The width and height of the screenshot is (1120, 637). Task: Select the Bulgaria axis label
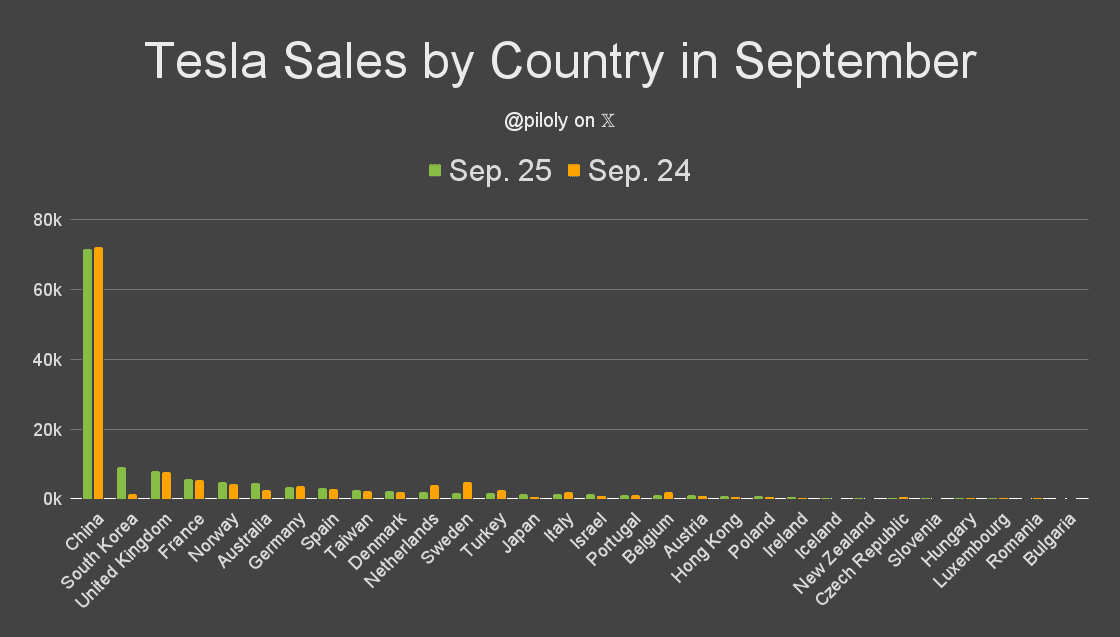[1052, 535]
